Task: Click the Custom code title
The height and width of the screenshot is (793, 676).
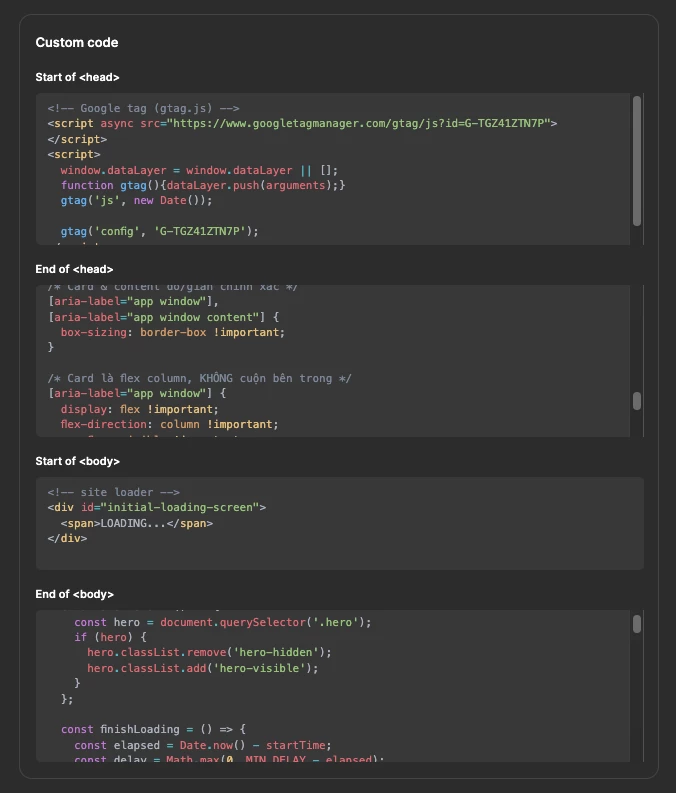Action: tap(77, 42)
